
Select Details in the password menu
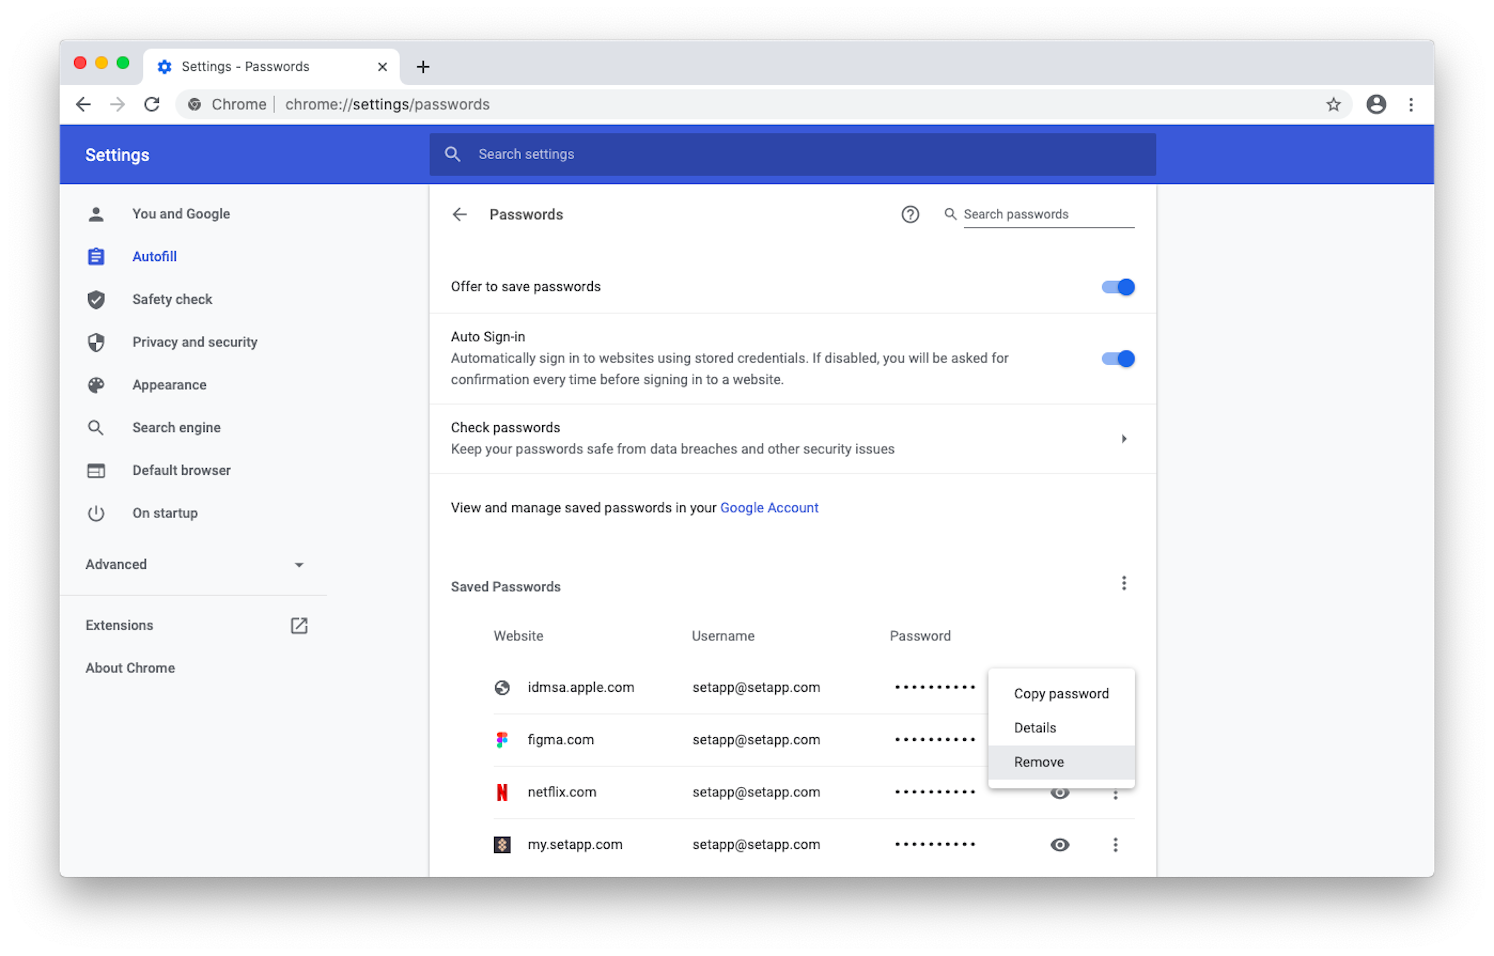pos(1035,728)
